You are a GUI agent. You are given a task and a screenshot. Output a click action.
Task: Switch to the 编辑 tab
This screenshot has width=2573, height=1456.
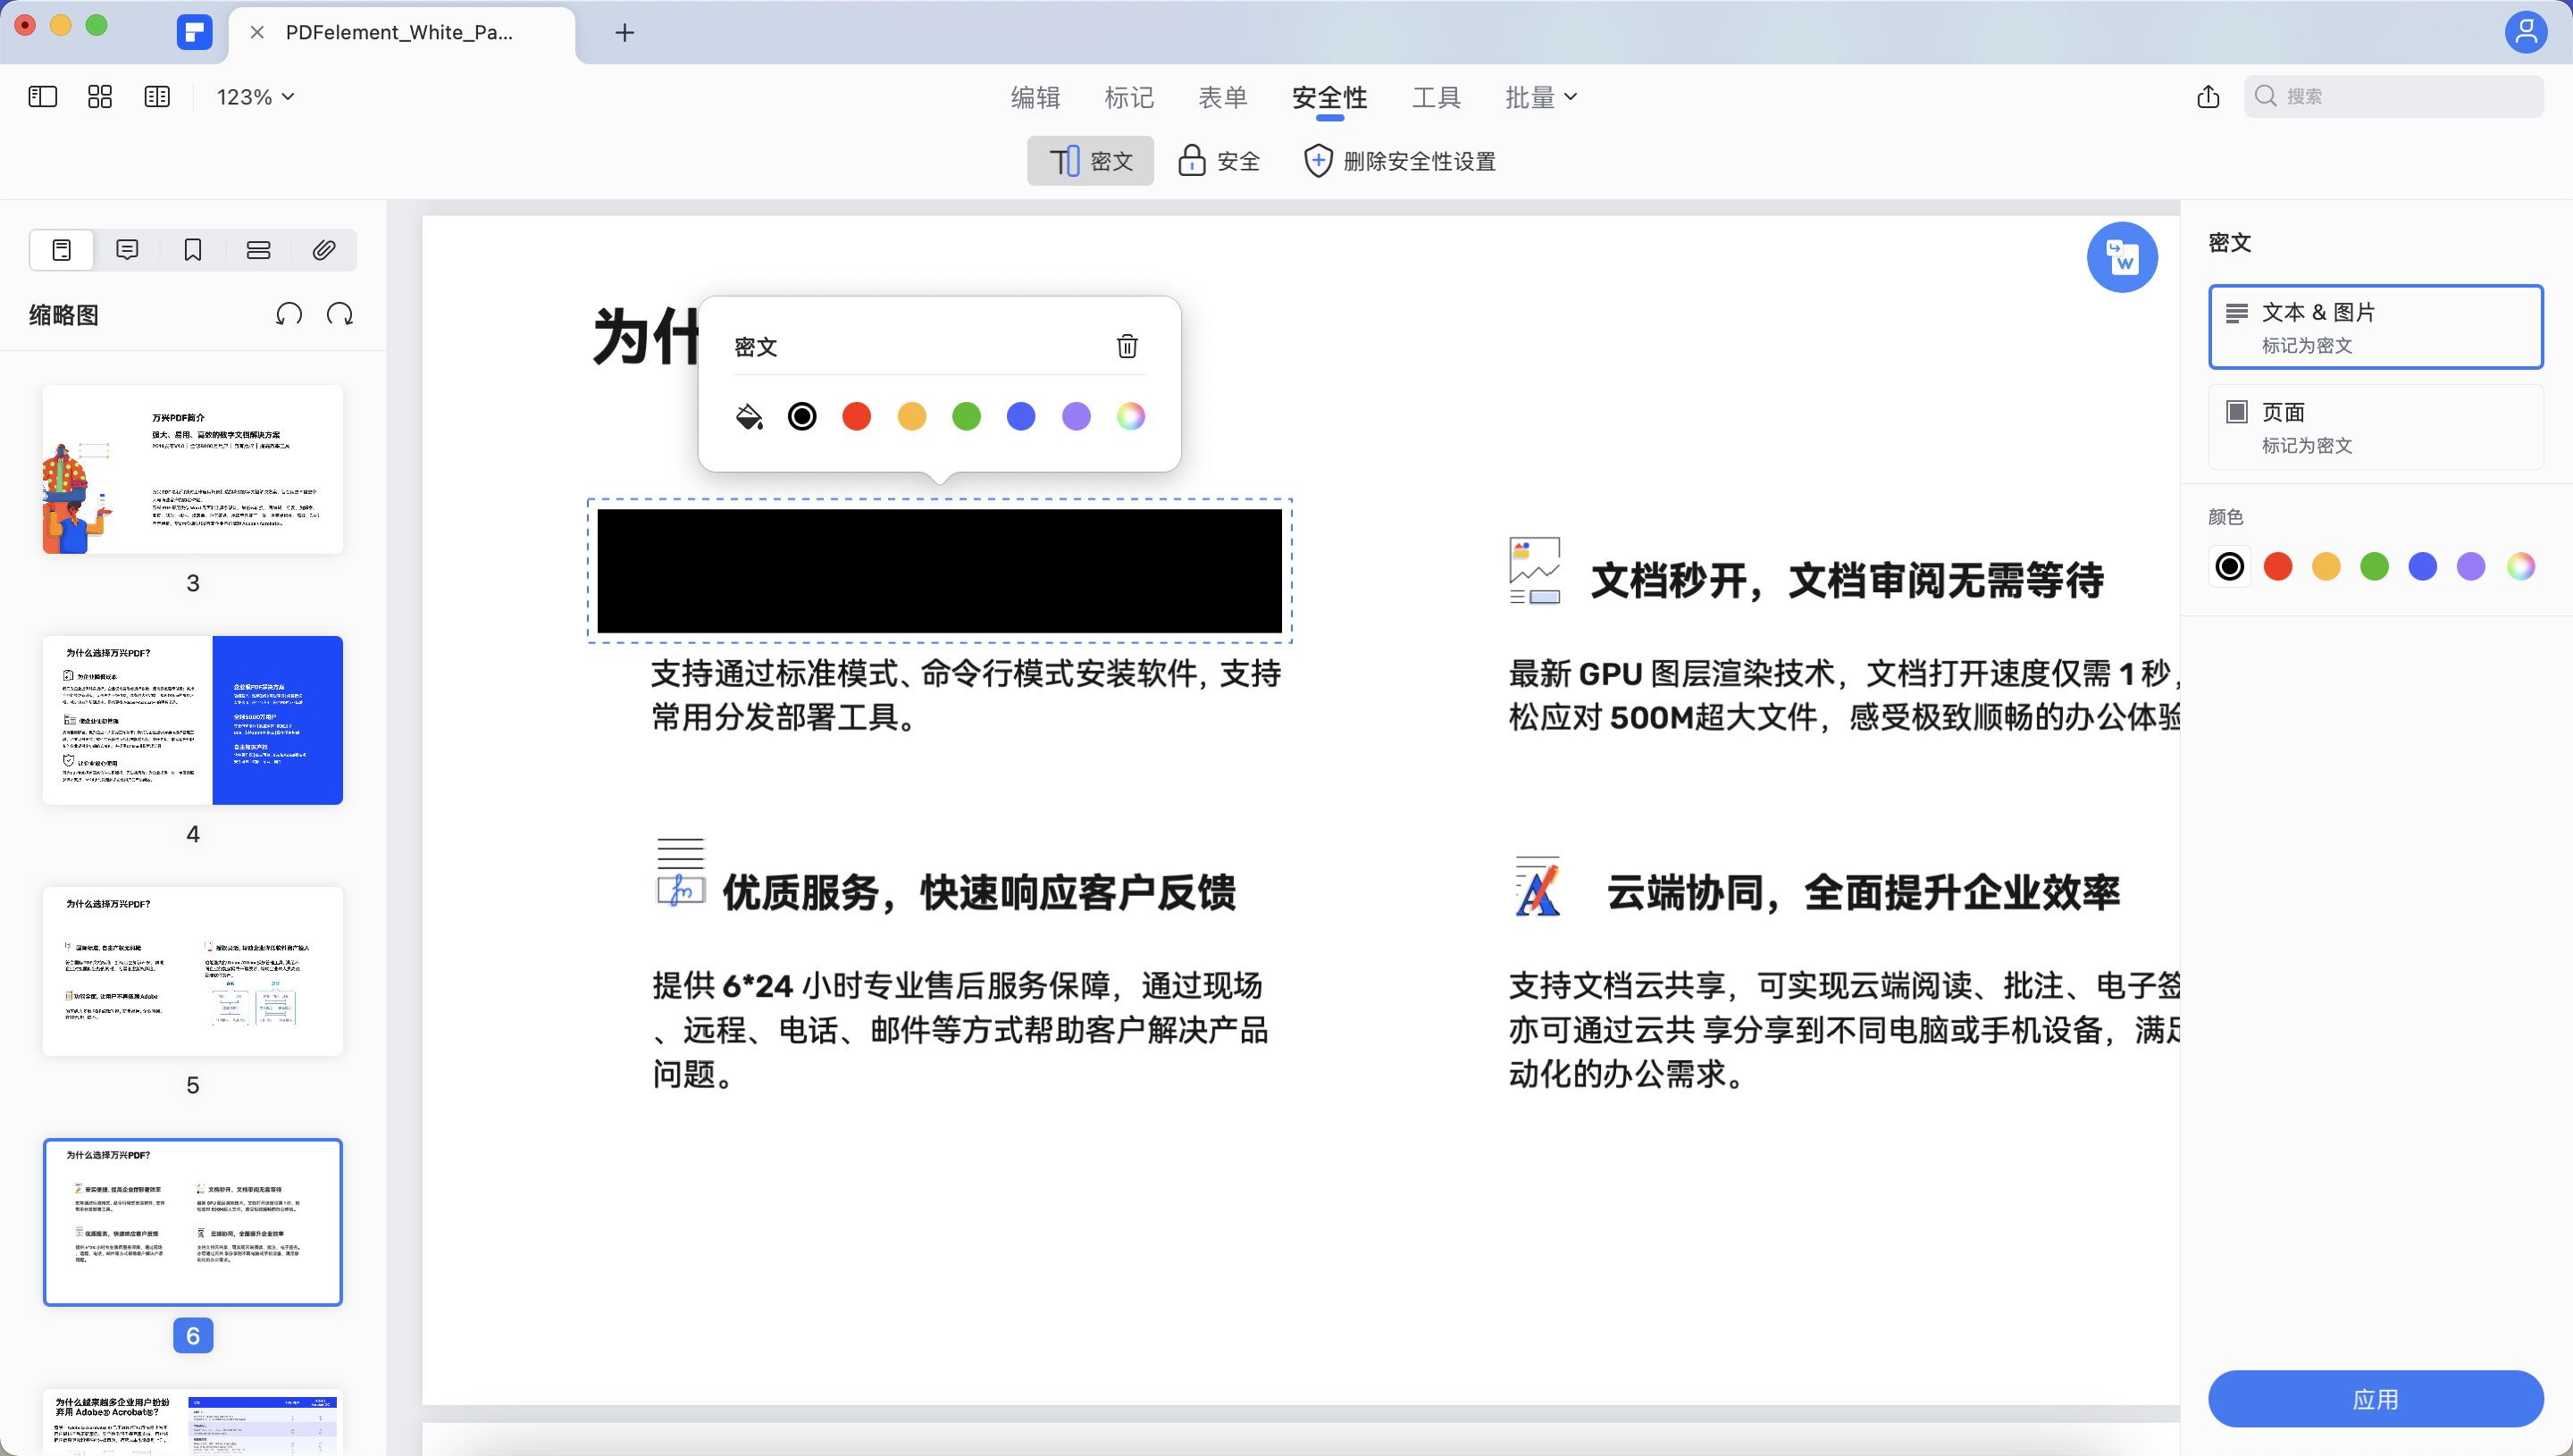[x=1036, y=97]
